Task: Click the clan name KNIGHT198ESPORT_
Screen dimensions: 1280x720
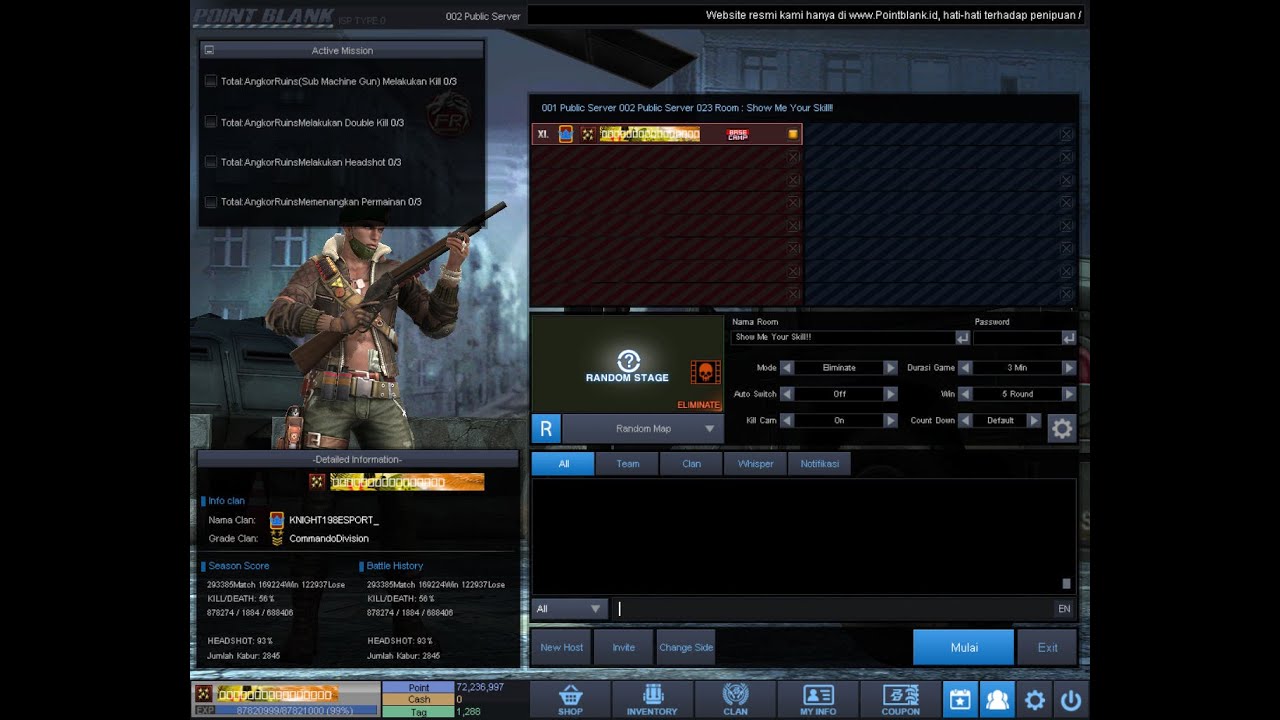Action: point(334,520)
